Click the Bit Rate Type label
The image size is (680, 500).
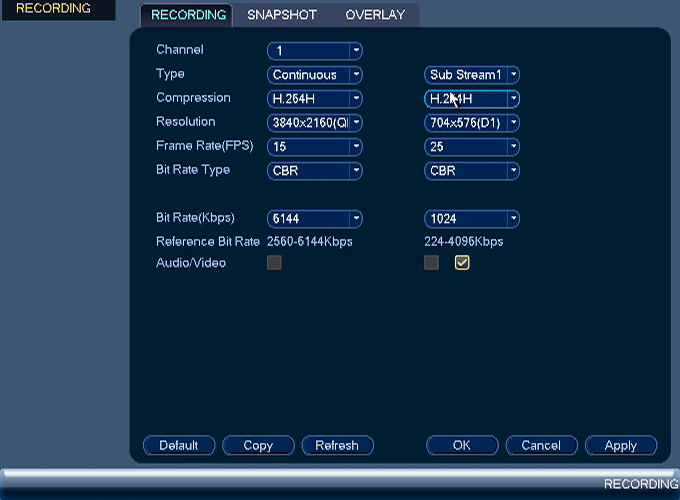coord(193,170)
